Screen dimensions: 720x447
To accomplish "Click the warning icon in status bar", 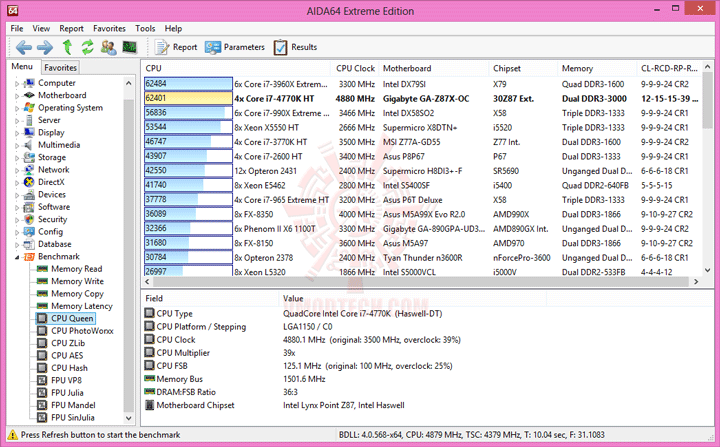I will click(13, 435).
